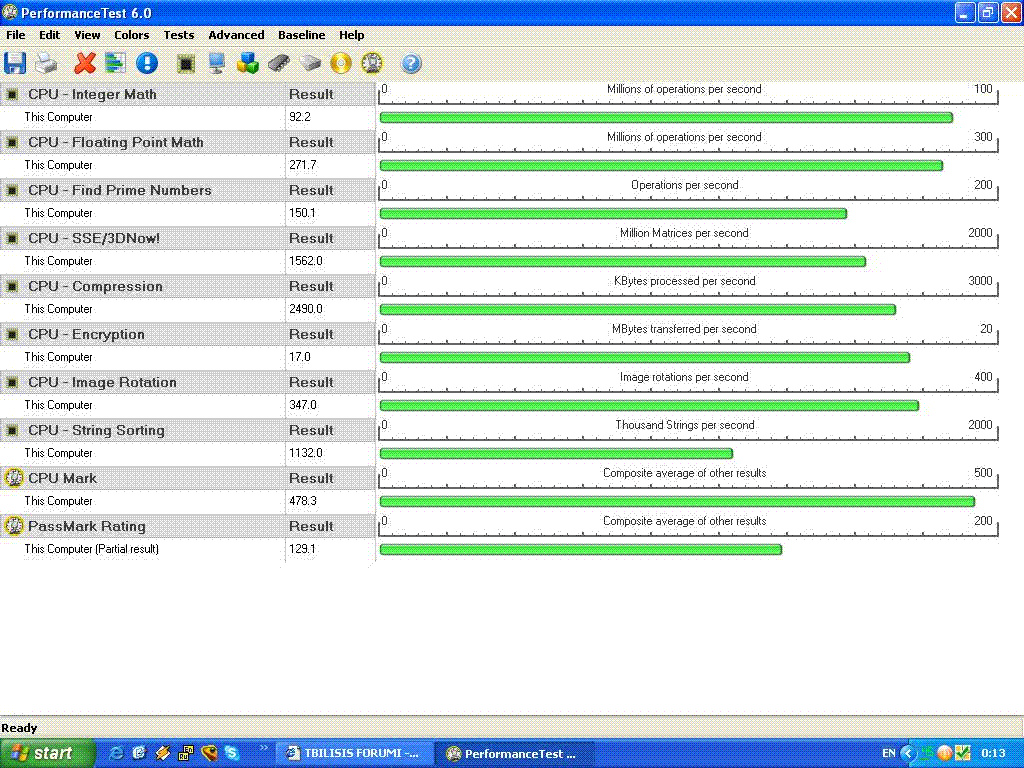Select the CPU - Image Rotation header
1024x768 pixels.
coord(102,383)
